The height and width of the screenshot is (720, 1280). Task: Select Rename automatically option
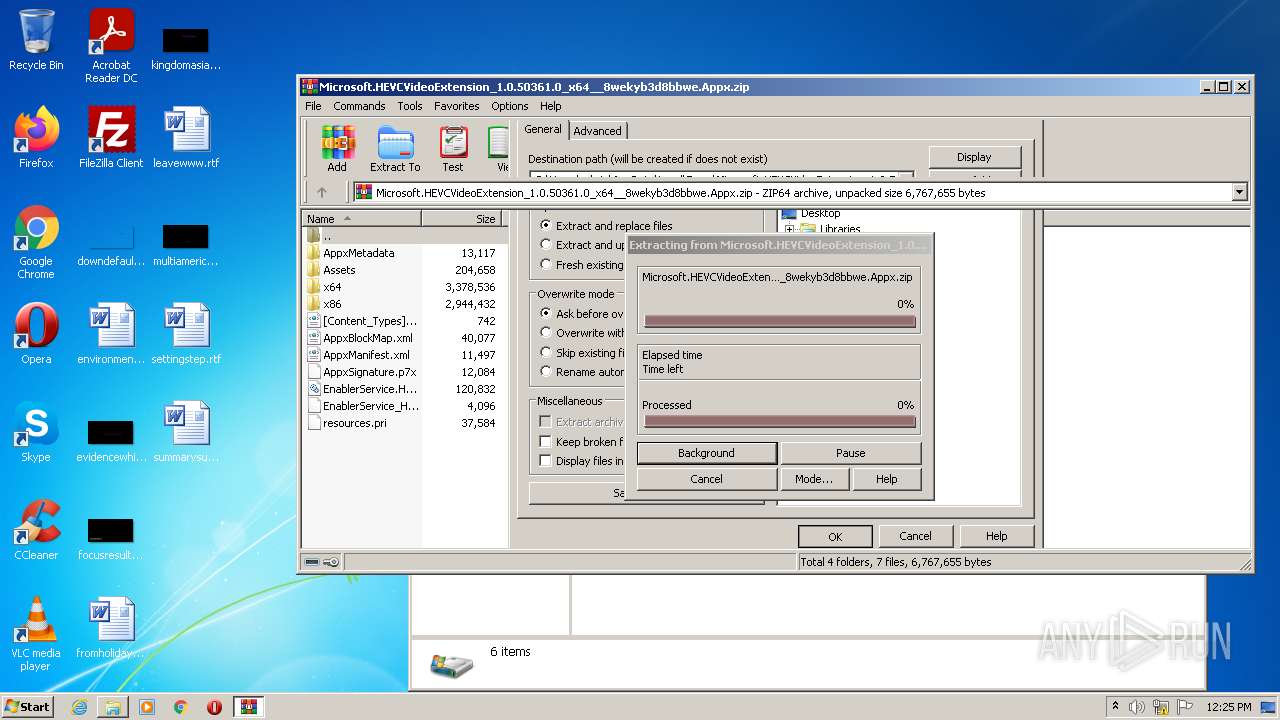pyautogui.click(x=582, y=372)
